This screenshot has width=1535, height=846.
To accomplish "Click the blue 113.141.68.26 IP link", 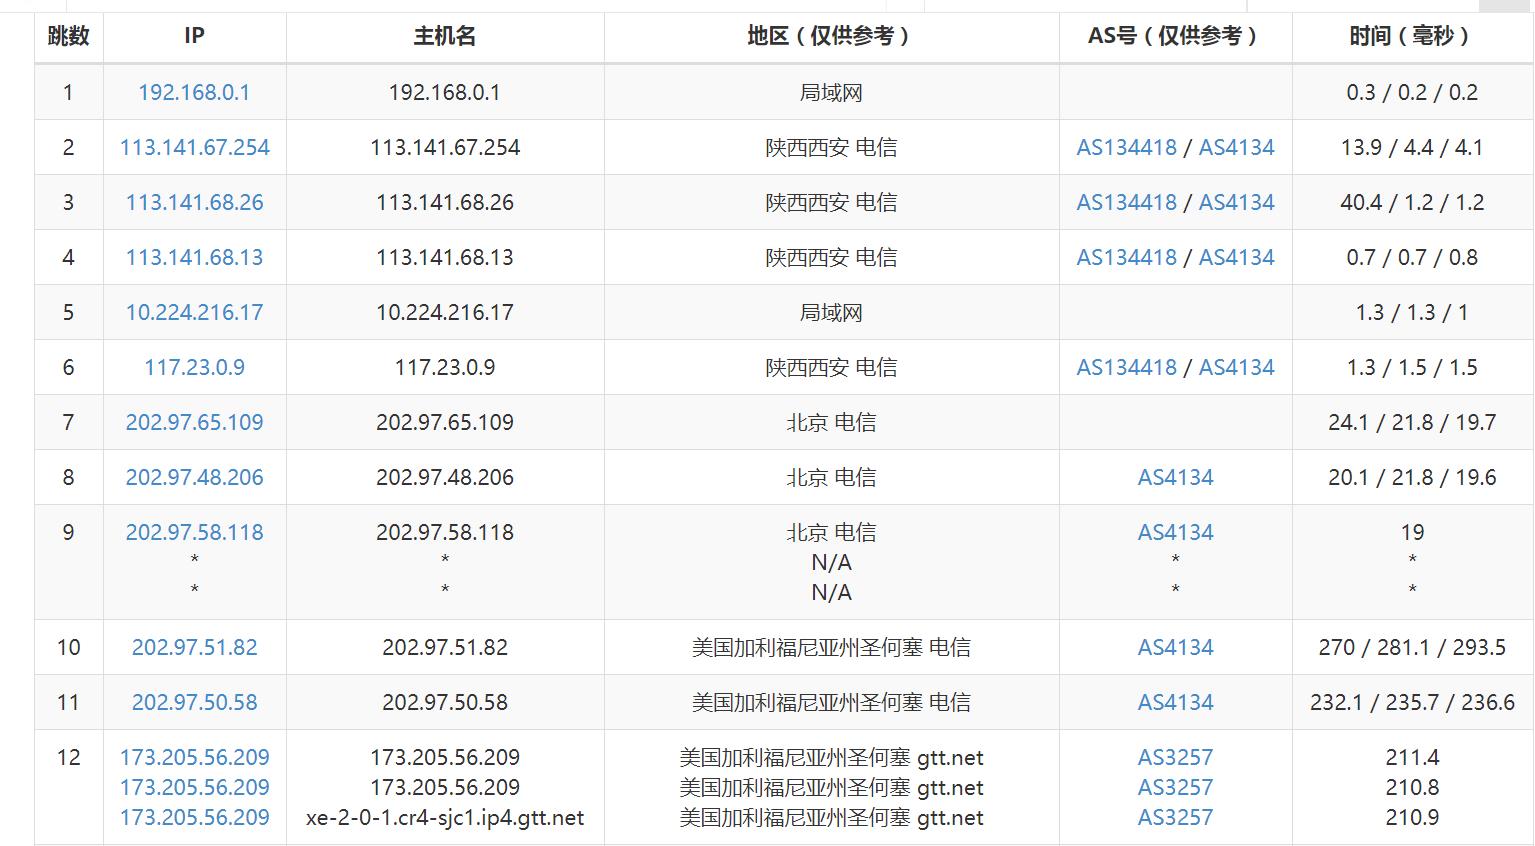I will pyautogui.click(x=194, y=202).
